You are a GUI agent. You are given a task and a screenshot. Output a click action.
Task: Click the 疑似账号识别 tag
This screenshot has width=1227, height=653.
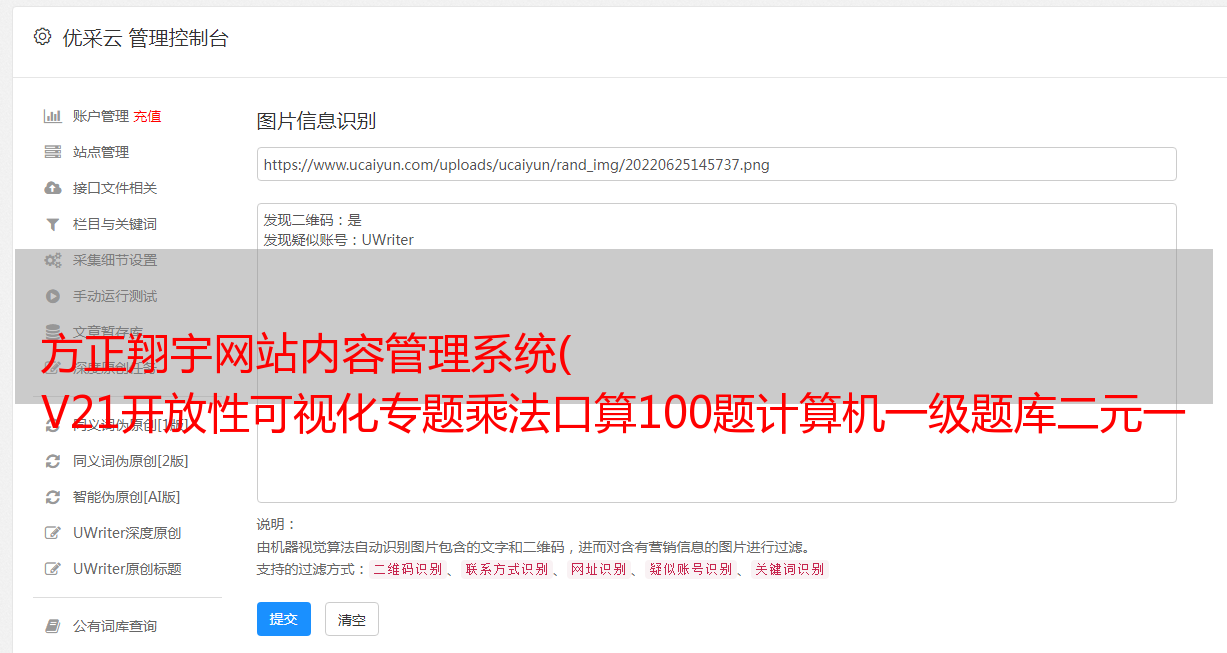[x=690, y=569]
